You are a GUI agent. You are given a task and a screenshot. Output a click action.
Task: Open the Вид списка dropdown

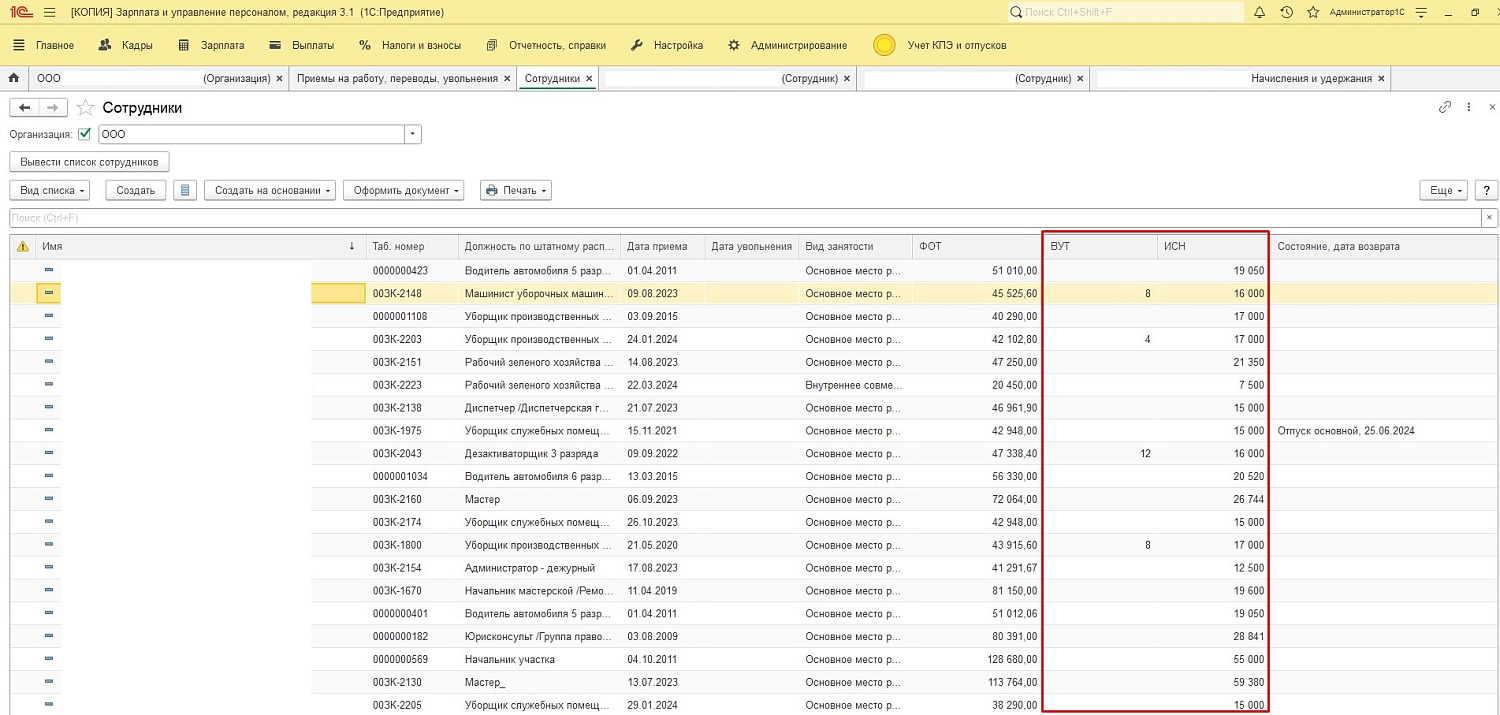(50, 190)
